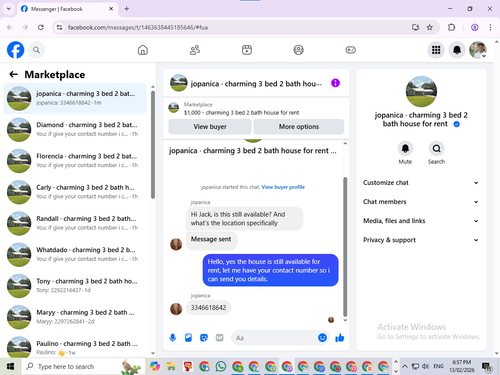Open the account profile picture menu

coord(478,50)
